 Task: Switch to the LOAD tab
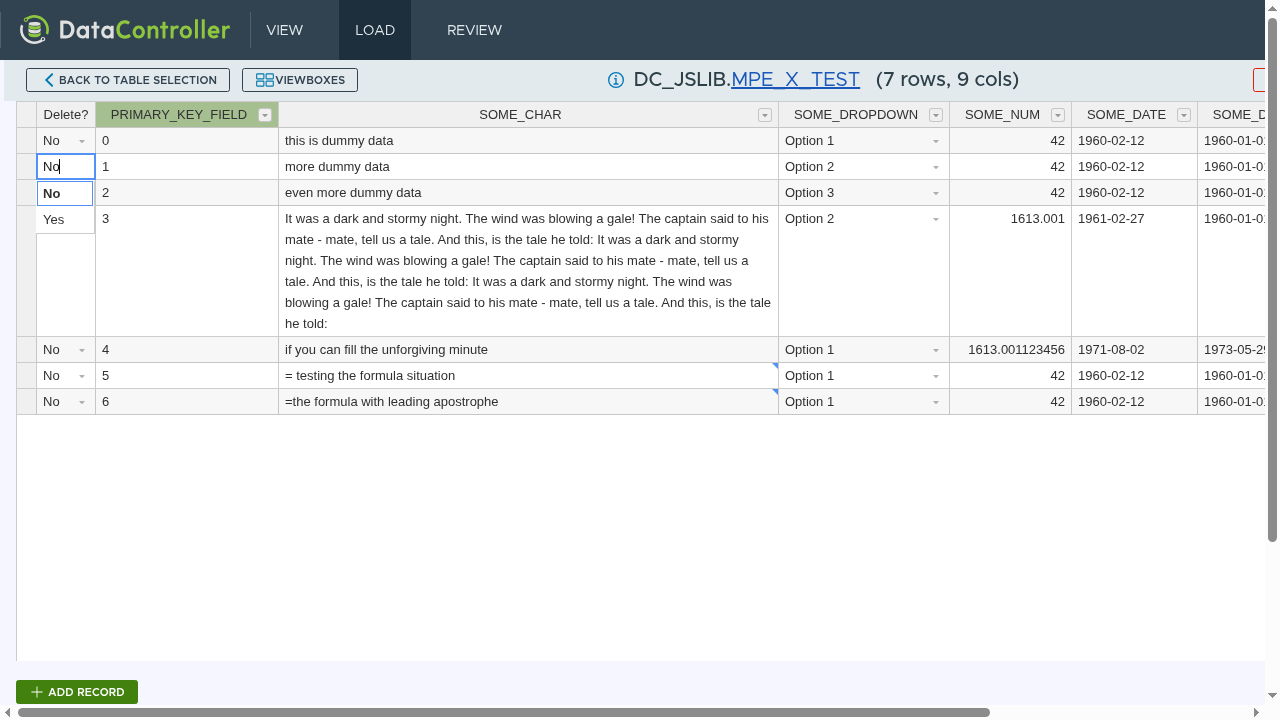[375, 30]
